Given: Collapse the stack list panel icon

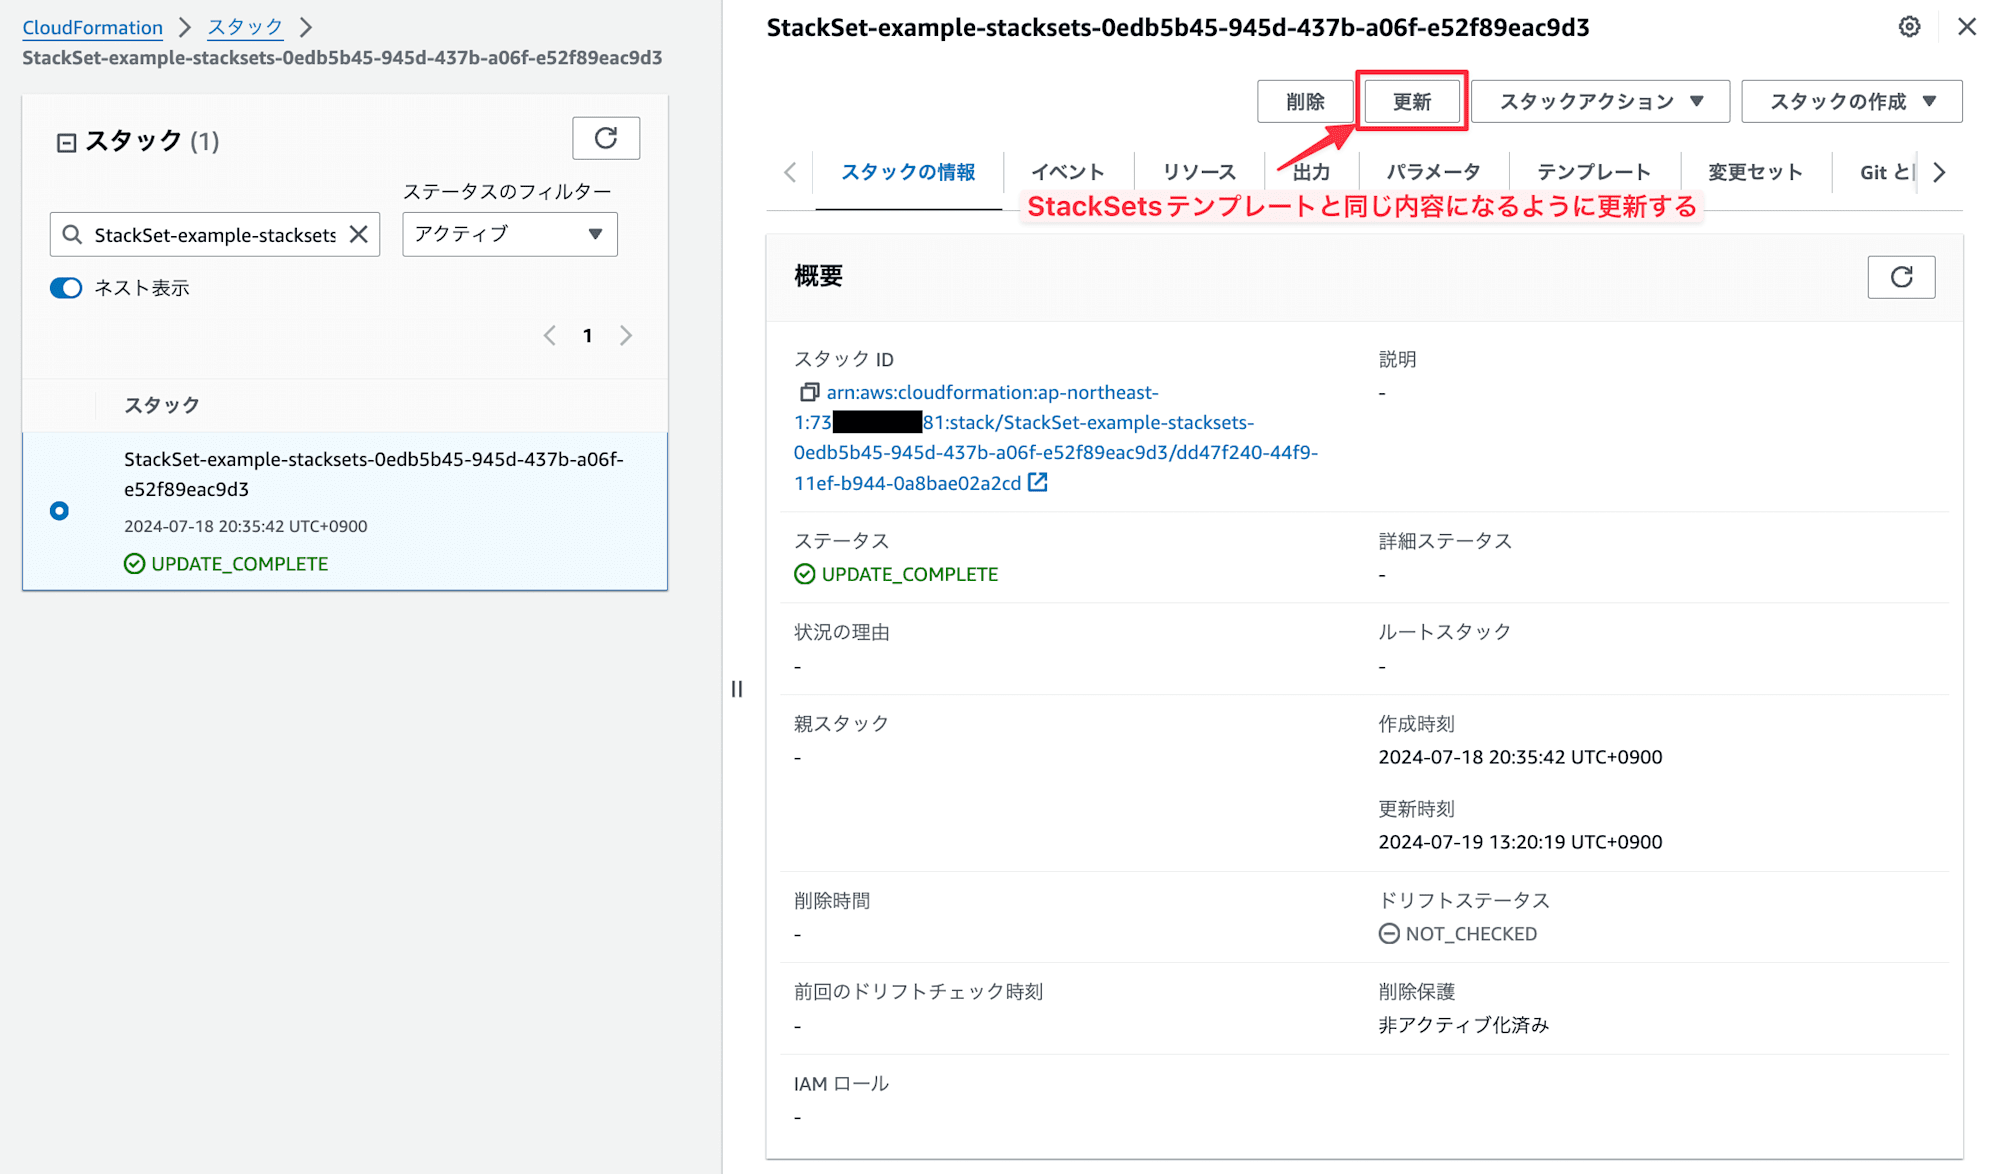Looking at the screenshot, I should [66, 143].
